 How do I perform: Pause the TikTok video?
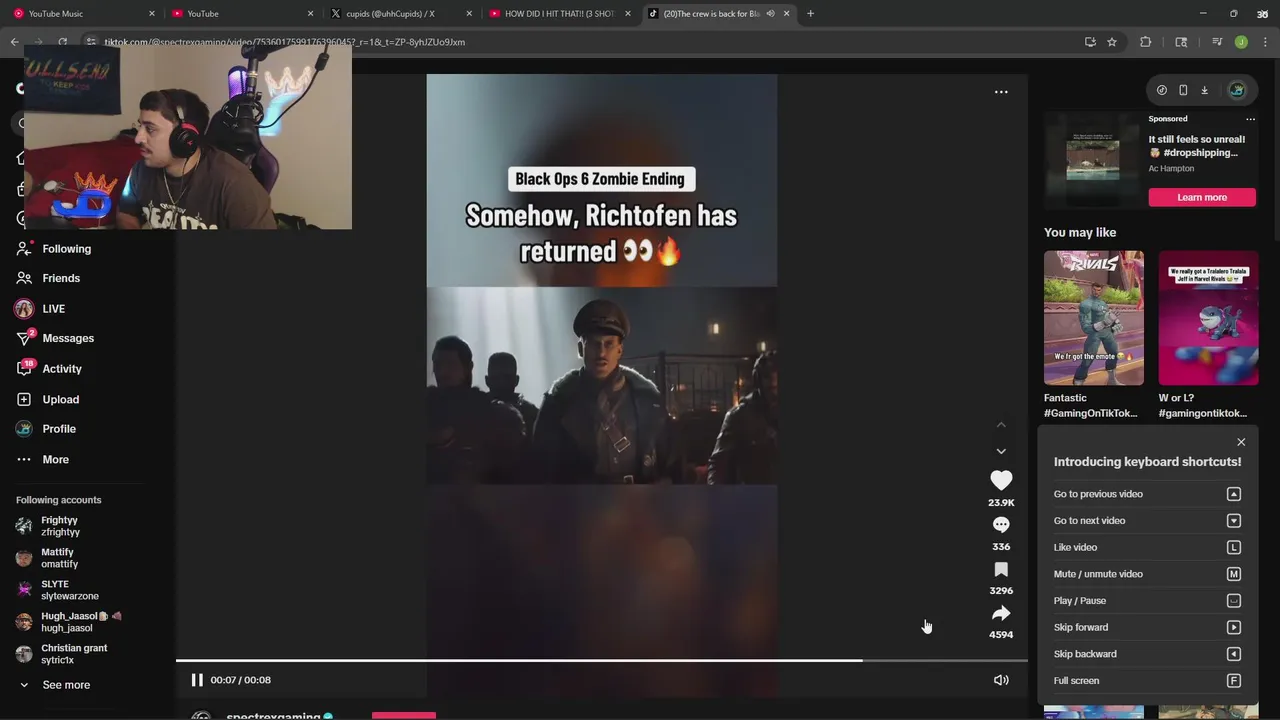tap(197, 680)
